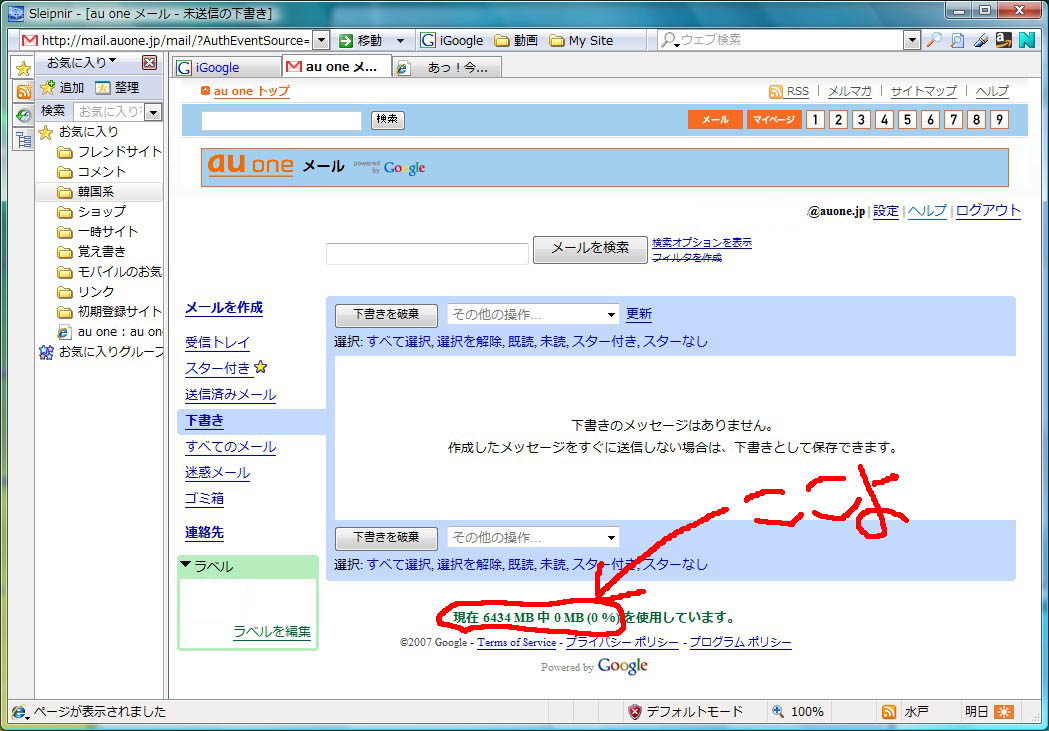This screenshot has width=1049, height=731.
Task: Open the favorites search field dropdown
Action: click(154, 112)
